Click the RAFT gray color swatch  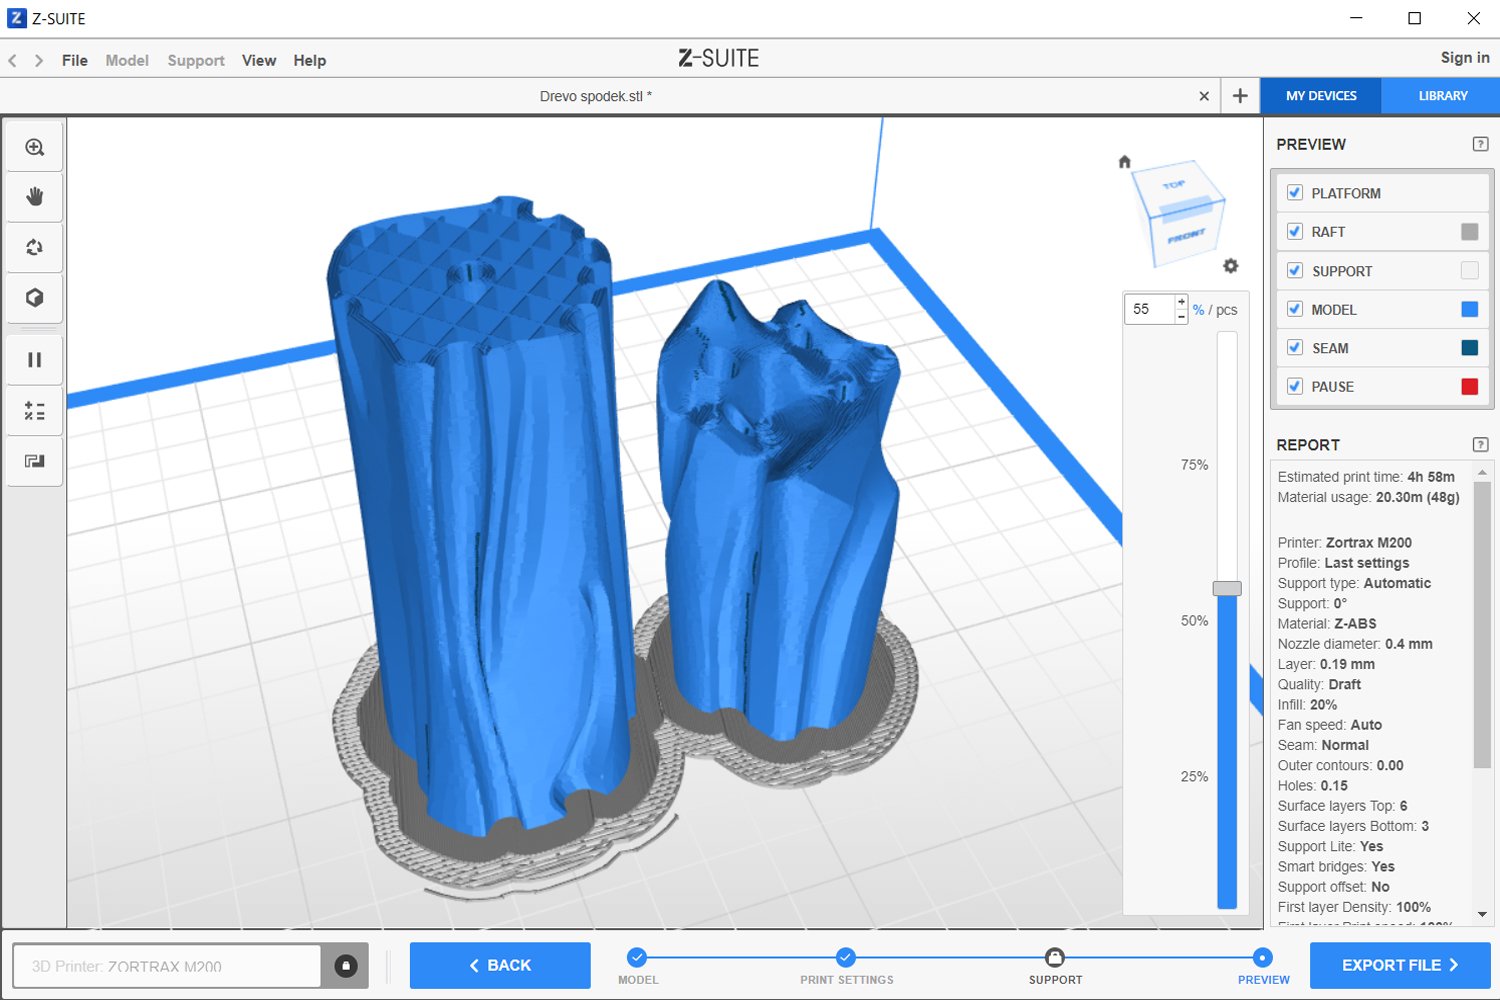(1469, 232)
